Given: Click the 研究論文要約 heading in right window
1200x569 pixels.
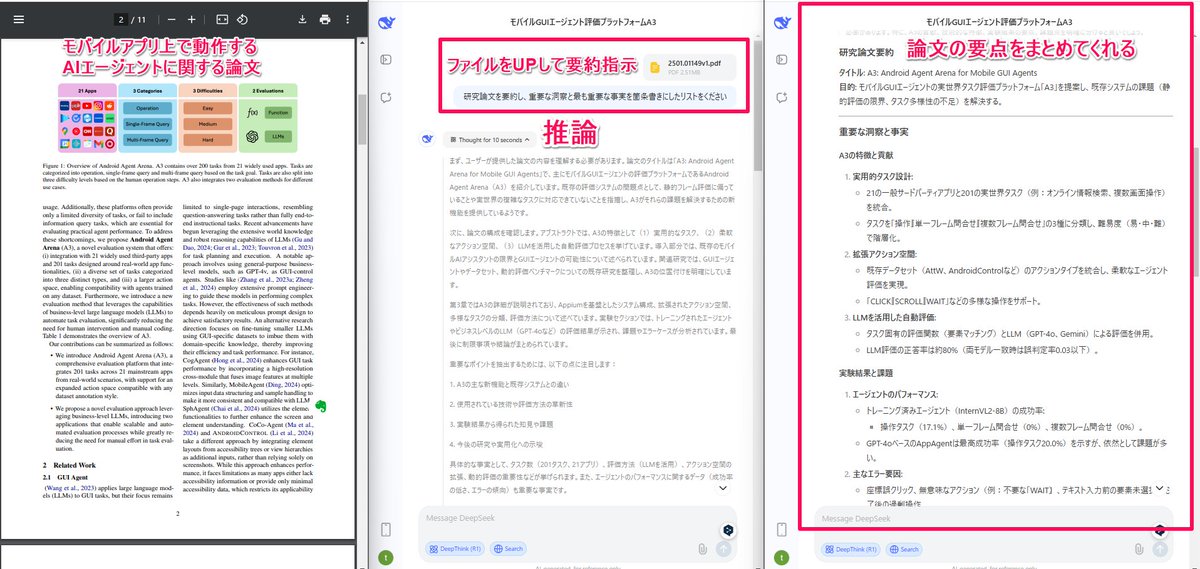Looking at the screenshot, I should pyautogui.click(x=865, y=52).
